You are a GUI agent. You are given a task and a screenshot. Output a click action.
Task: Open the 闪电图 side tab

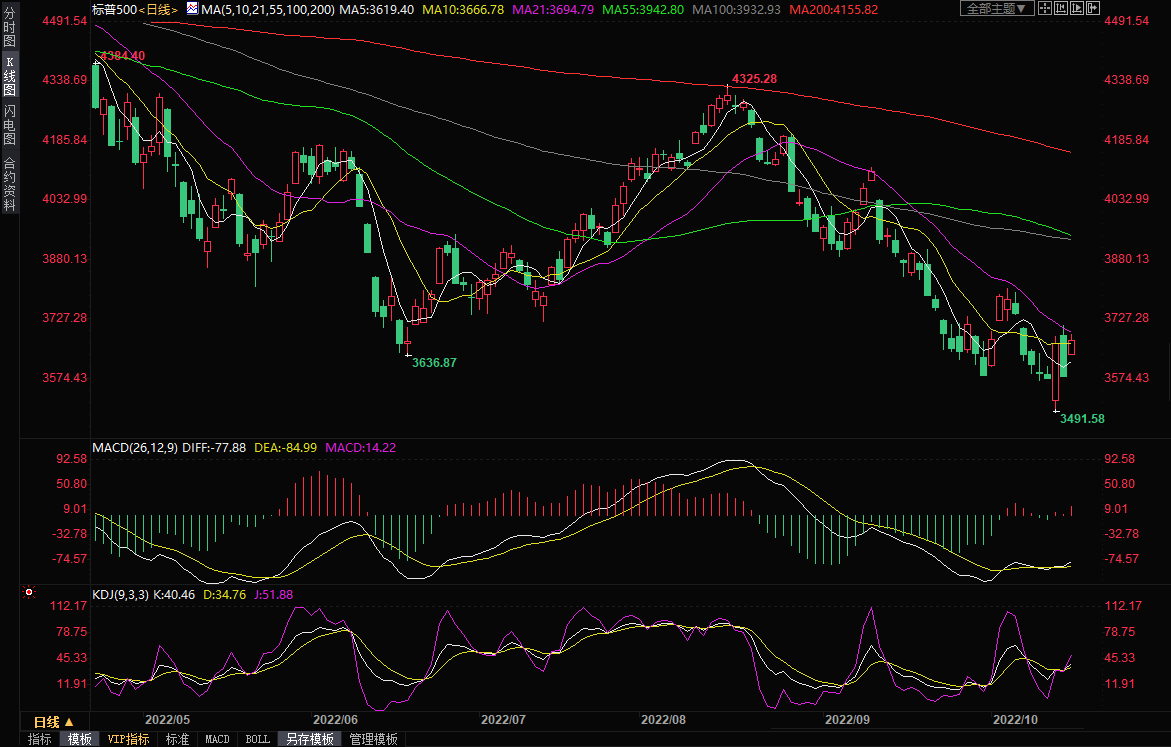click(x=9, y=125)
